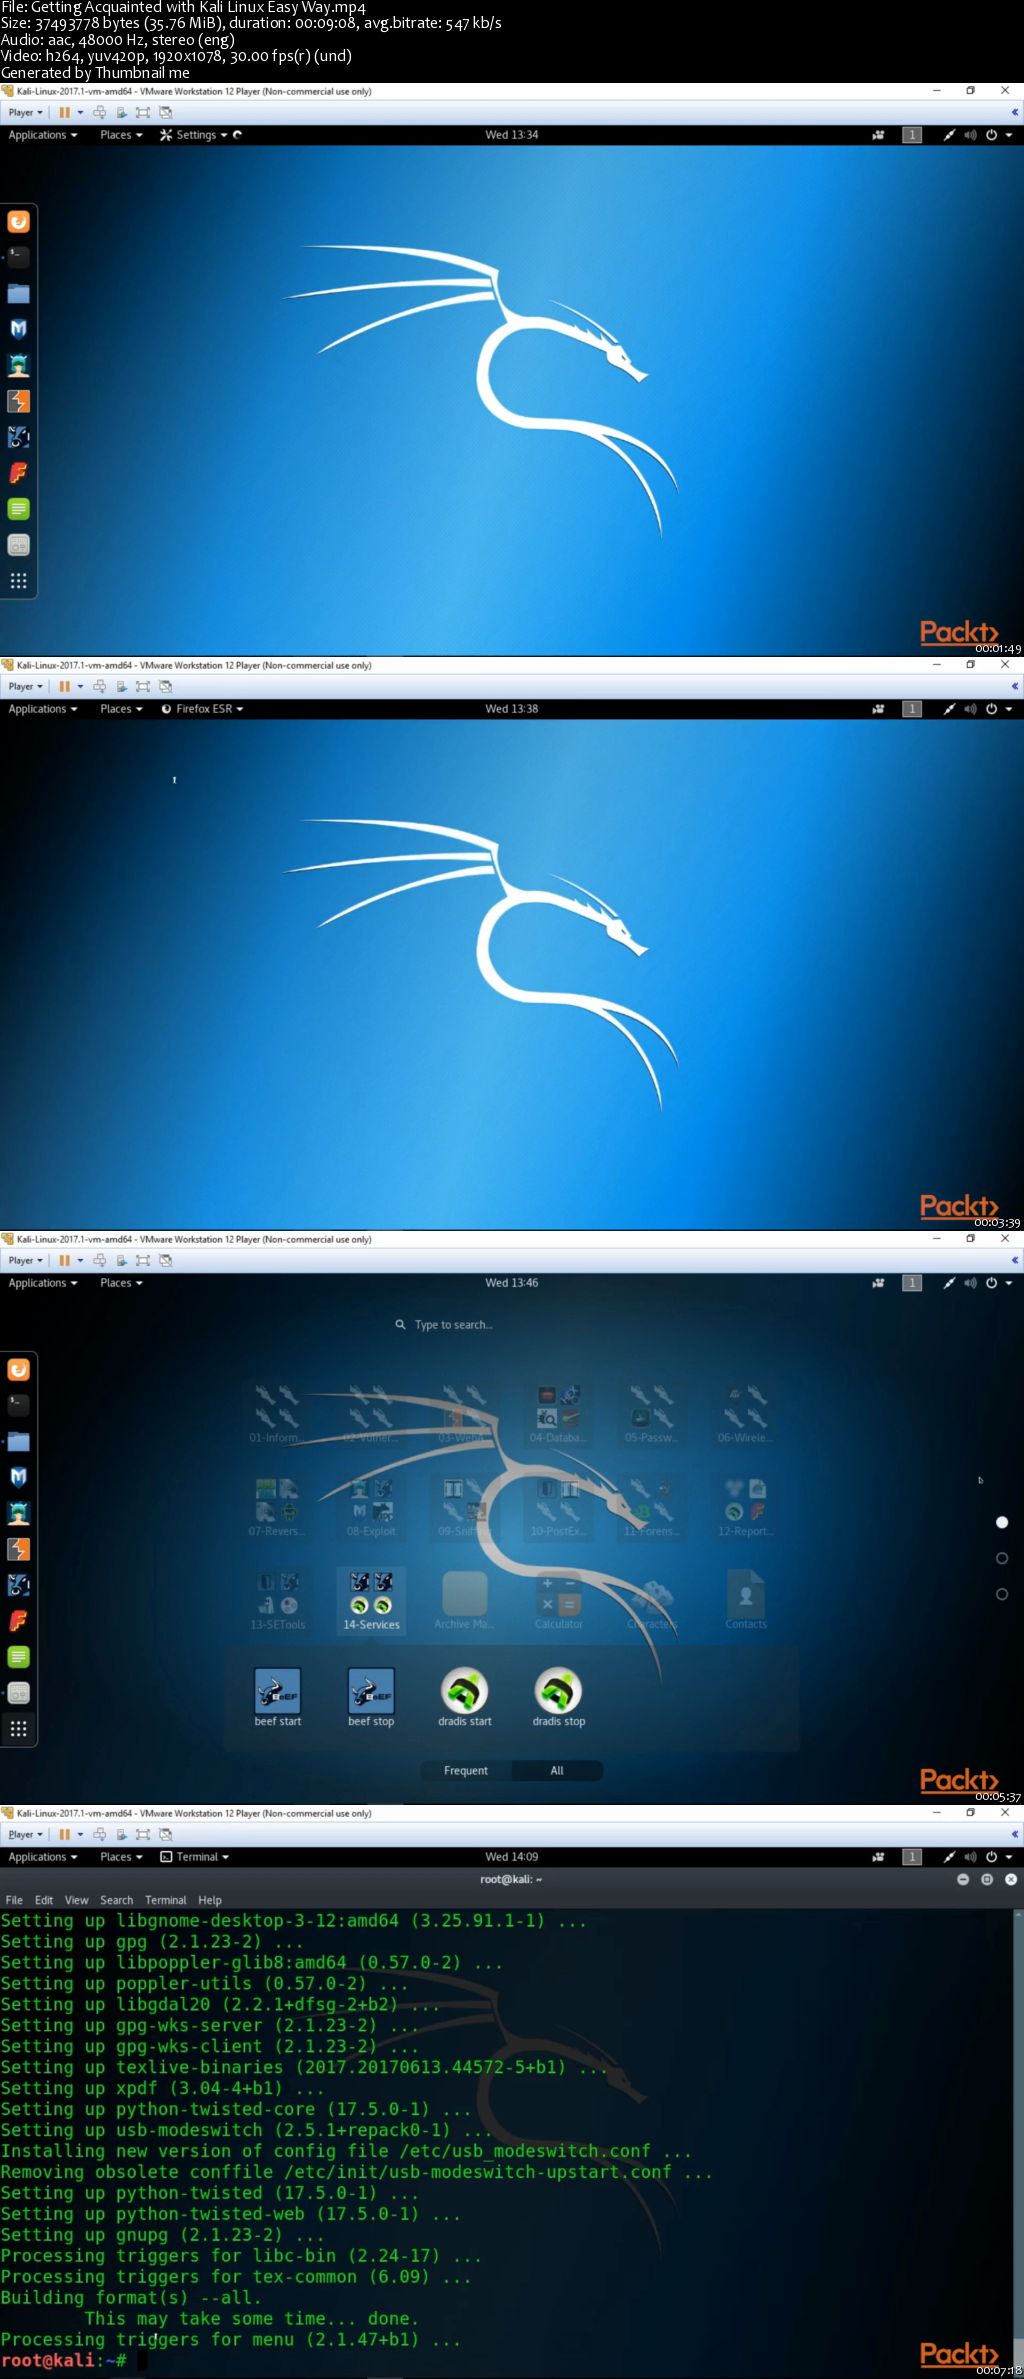Click screen recorder camera icon in the 14:09 frame
This screenshot has width=1024, height=2379.
[x=878, y=1857]
